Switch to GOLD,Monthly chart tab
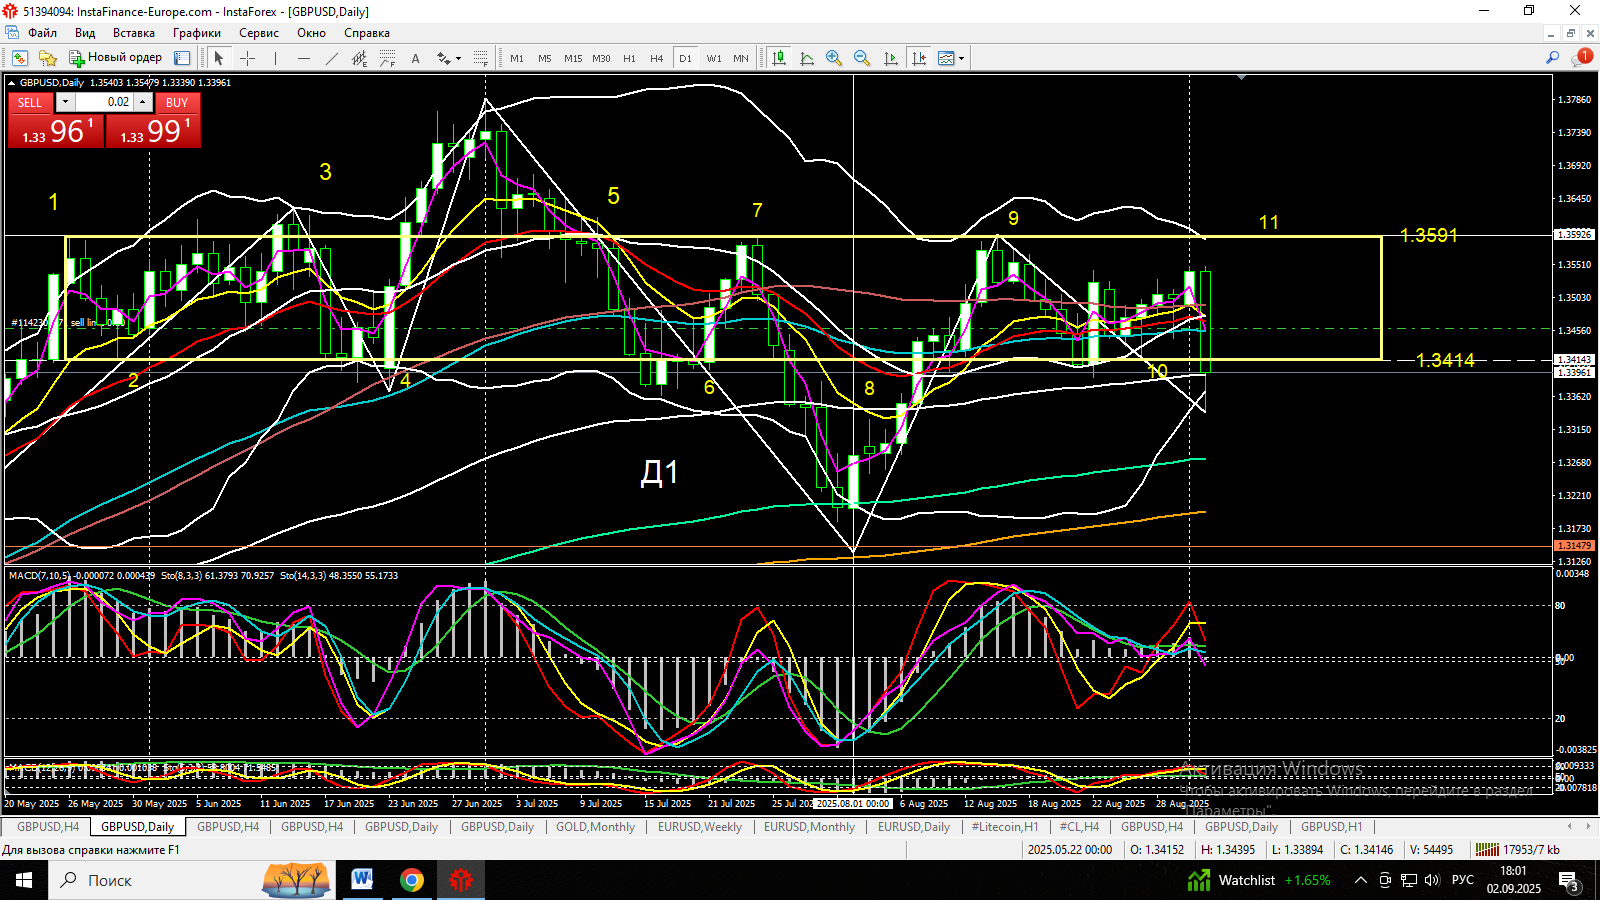The width and height of the screenshot is (1600, 900). (595, 827)
